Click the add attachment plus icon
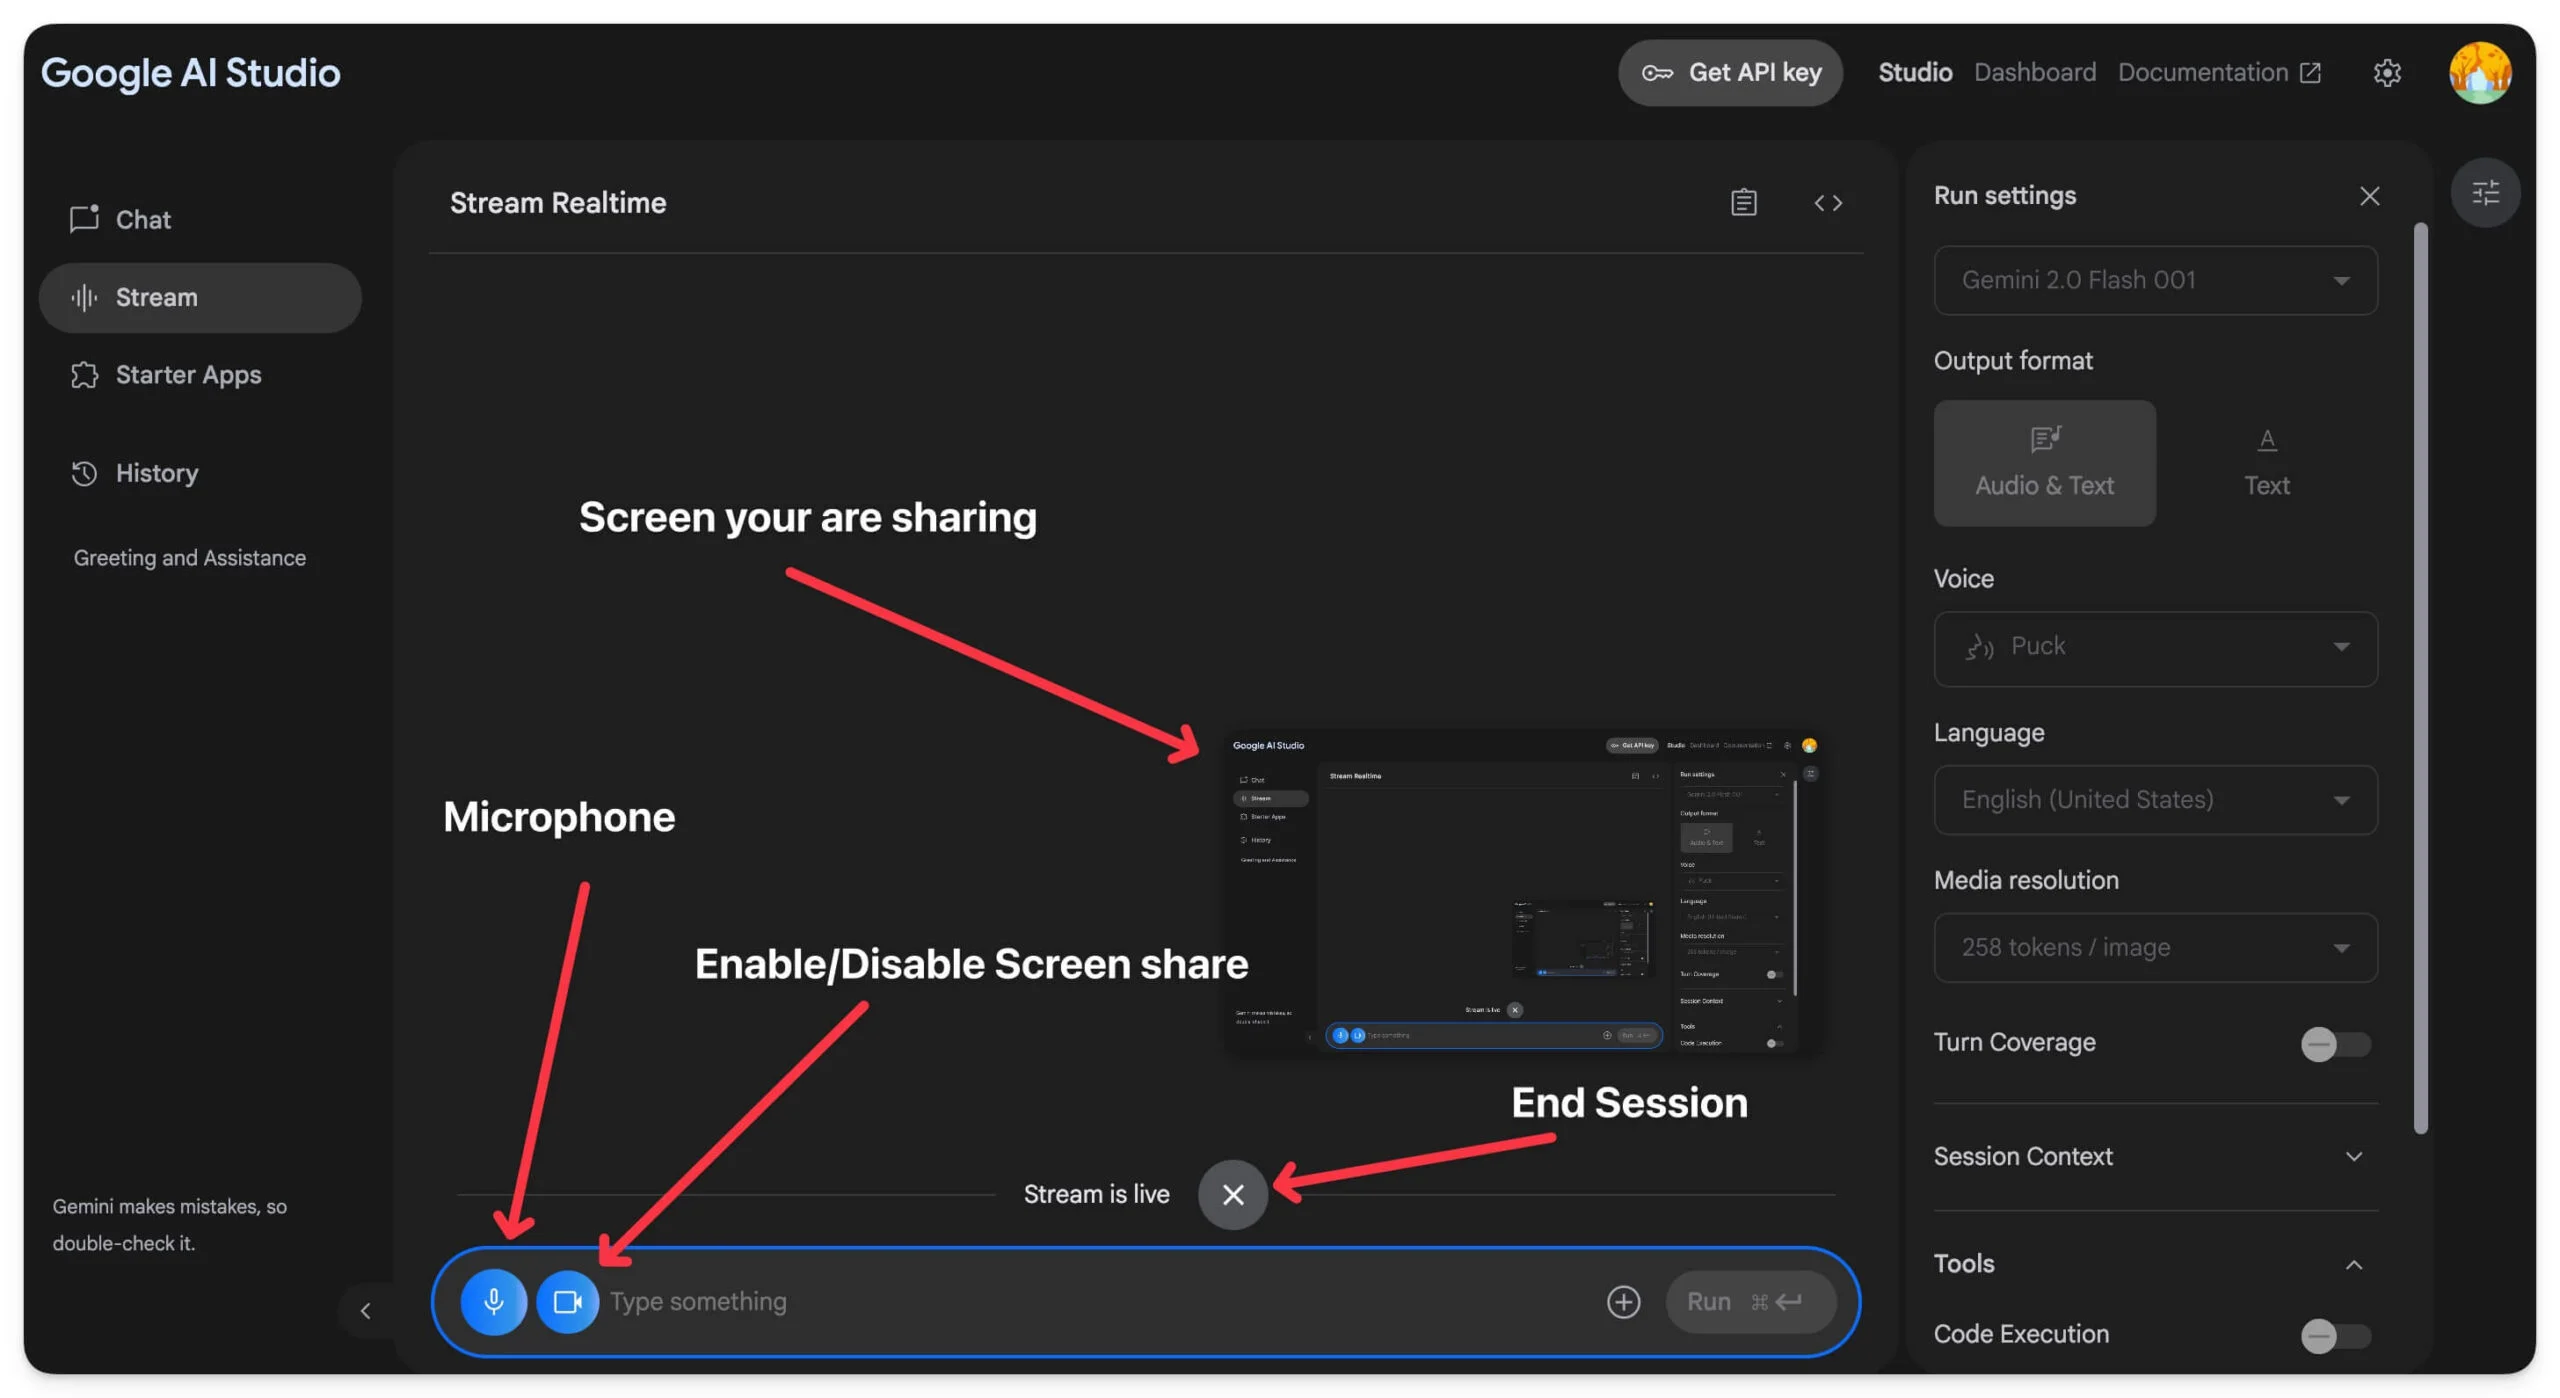 coord(1623,1301)
